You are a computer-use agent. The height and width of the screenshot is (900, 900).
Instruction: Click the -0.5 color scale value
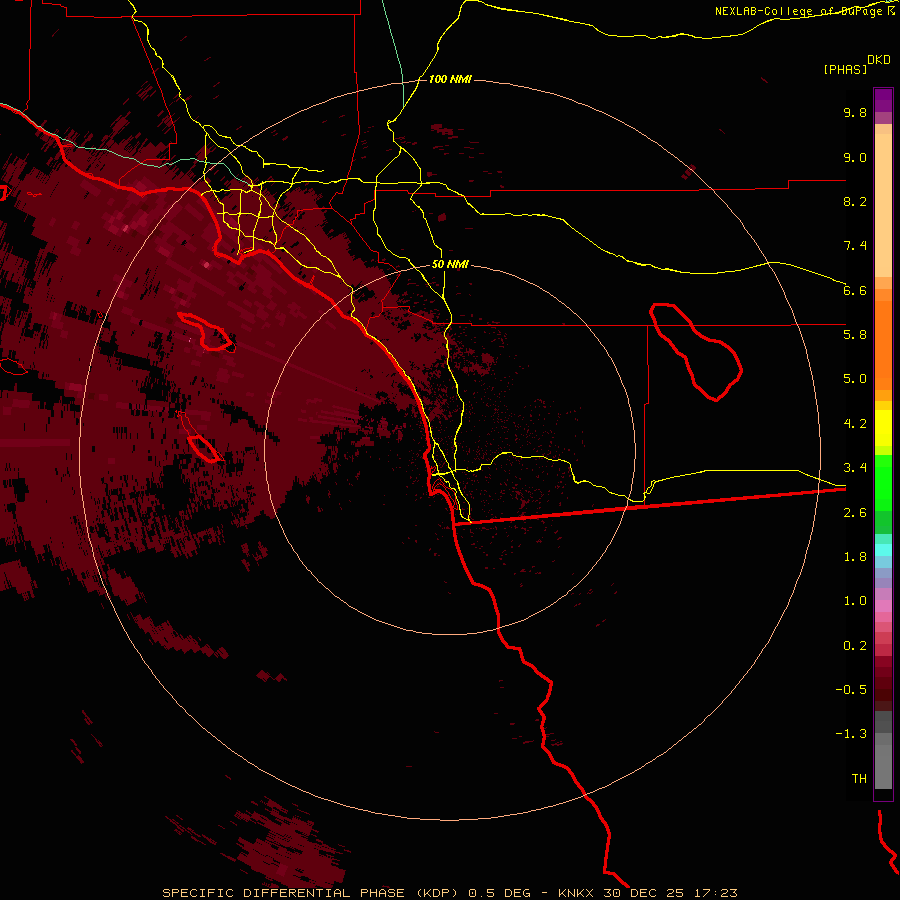(x=851, y=690)
